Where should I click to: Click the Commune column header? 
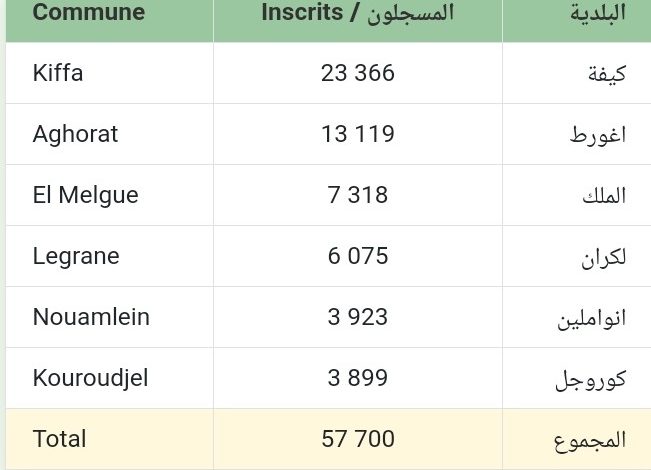click(x=89, y=12)
